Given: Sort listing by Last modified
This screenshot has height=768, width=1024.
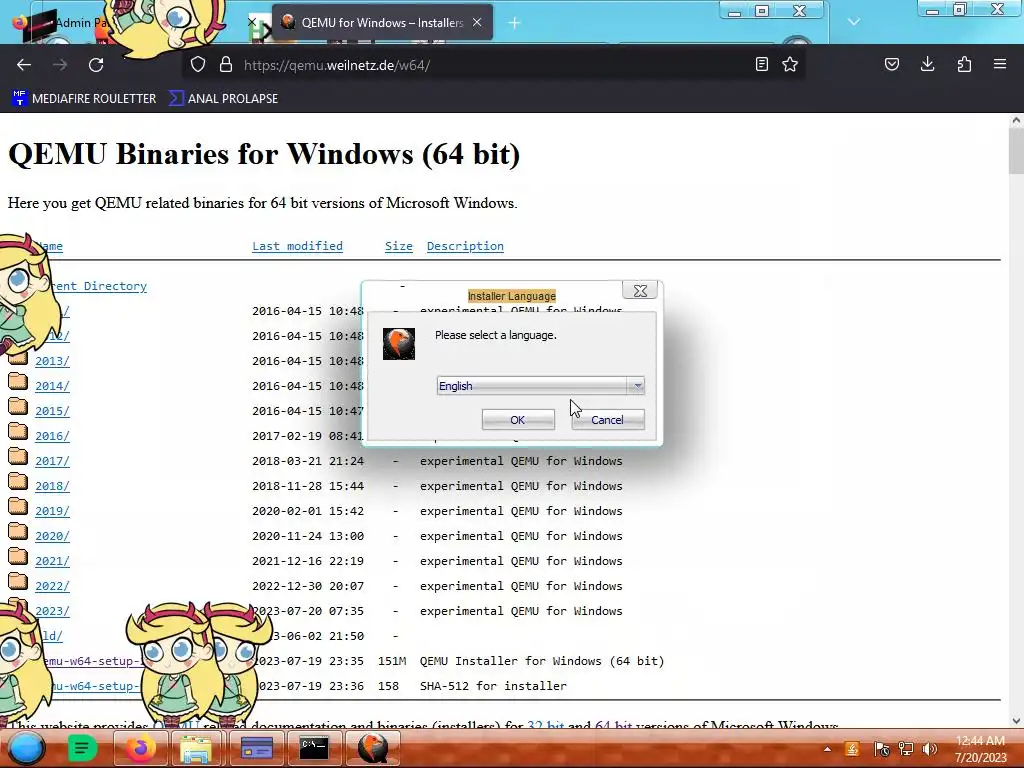Looking at the screenshot, I should [x=297, y=246].
